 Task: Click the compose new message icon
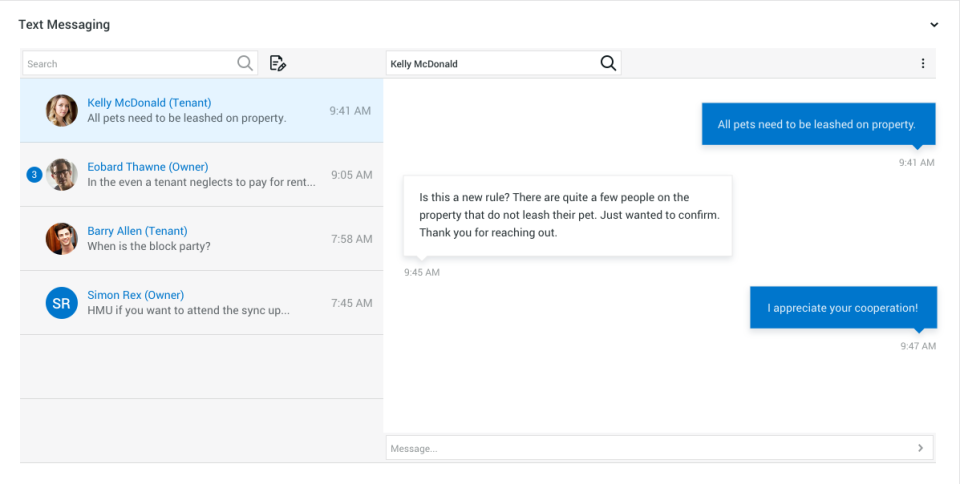click(278, 64)
